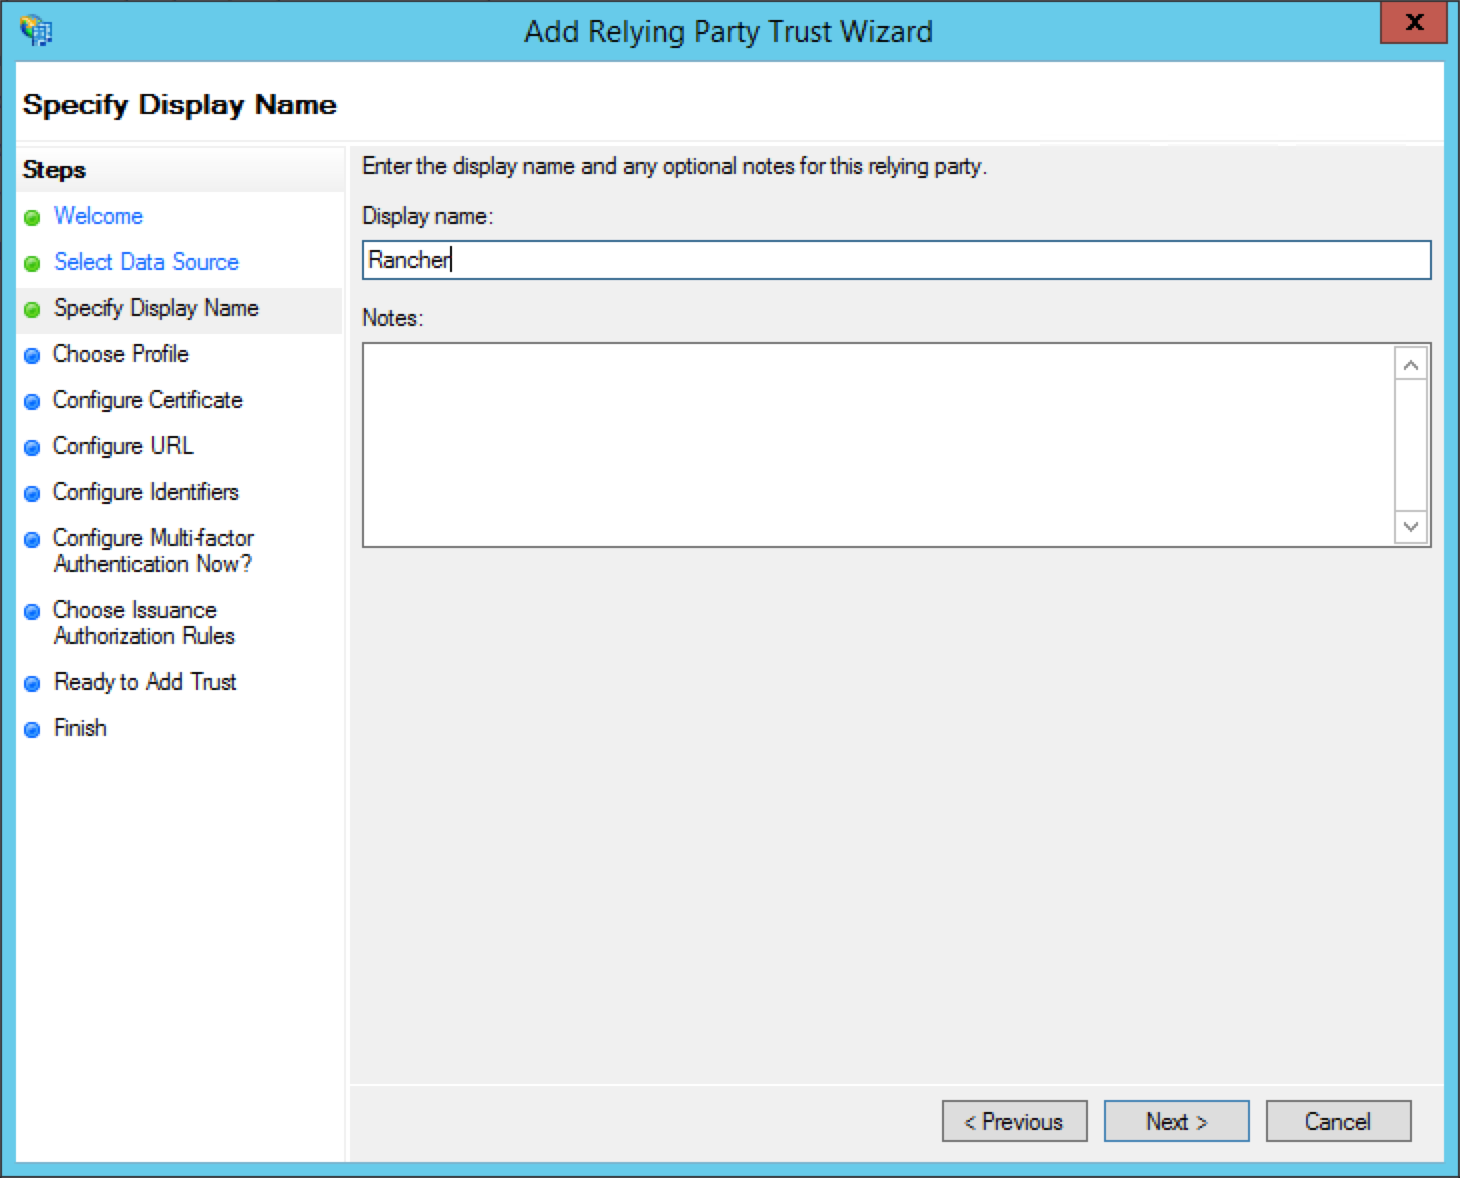Open the Select Data Source step
This screenshot has width=1460, height=1178.
pyautogui.click(x=146, y=262)
